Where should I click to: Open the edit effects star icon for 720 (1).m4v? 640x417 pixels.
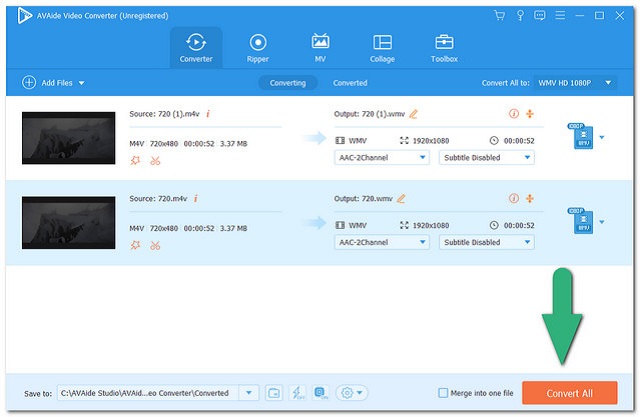pyautogui.click(x=135, y=160)
